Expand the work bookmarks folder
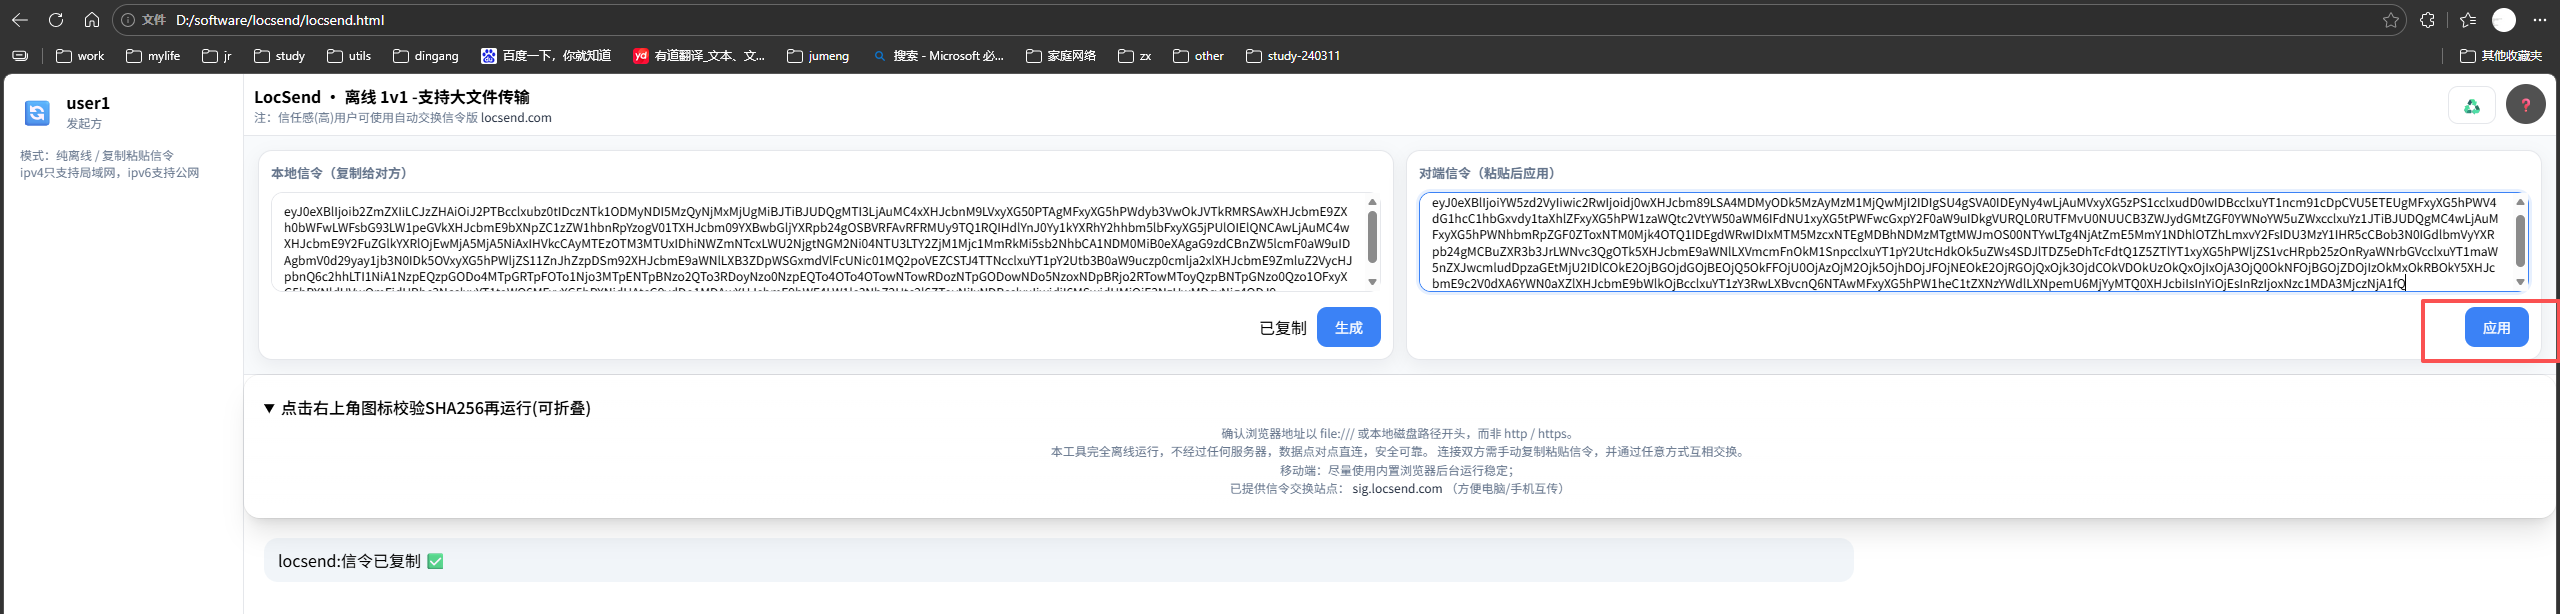The image size is (2560, 614). (80, 56)
